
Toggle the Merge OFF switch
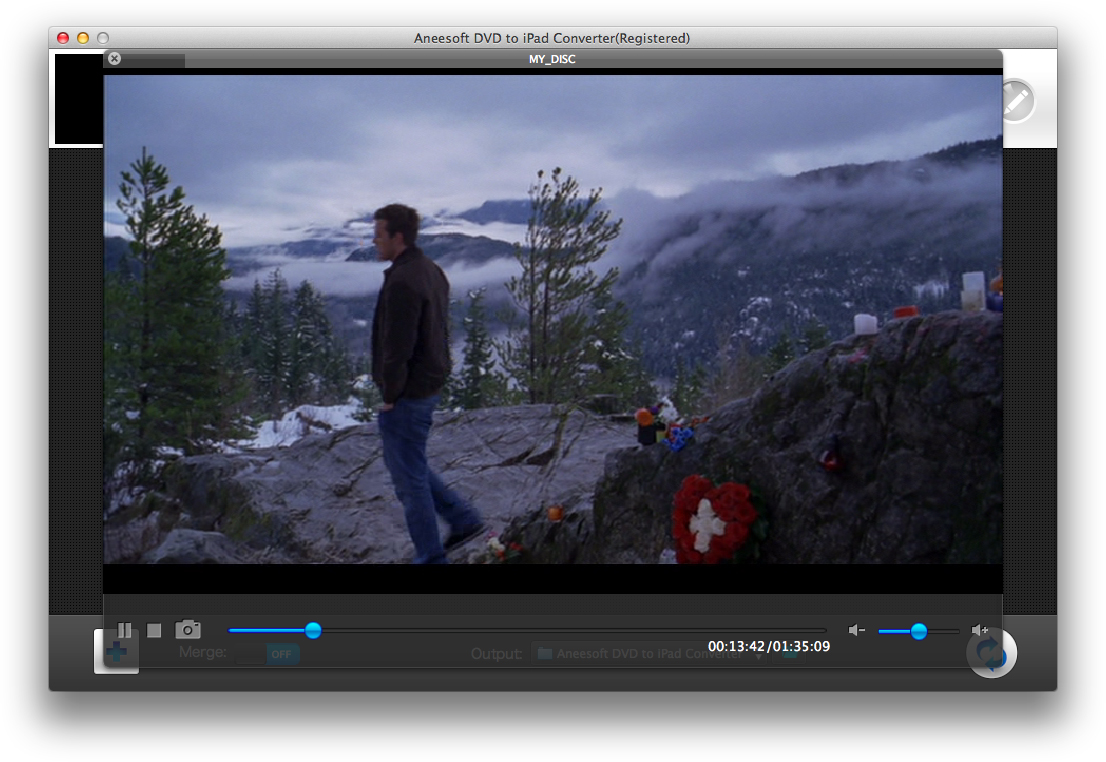click(x=268, y=654)
